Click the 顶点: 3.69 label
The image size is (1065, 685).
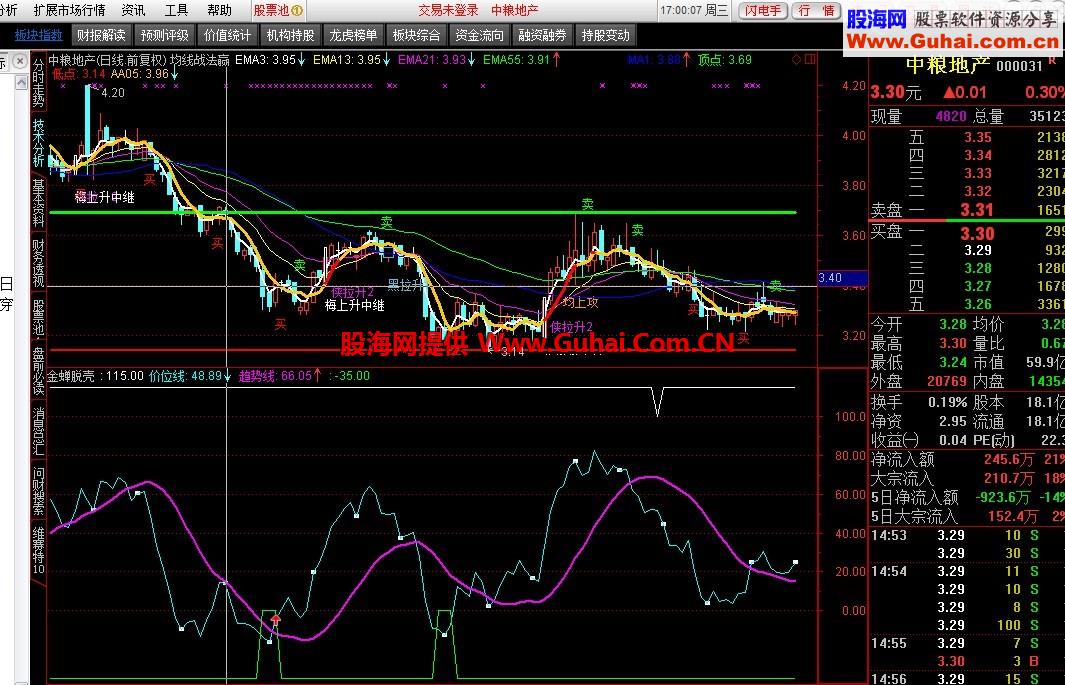(x=725, y=60)
